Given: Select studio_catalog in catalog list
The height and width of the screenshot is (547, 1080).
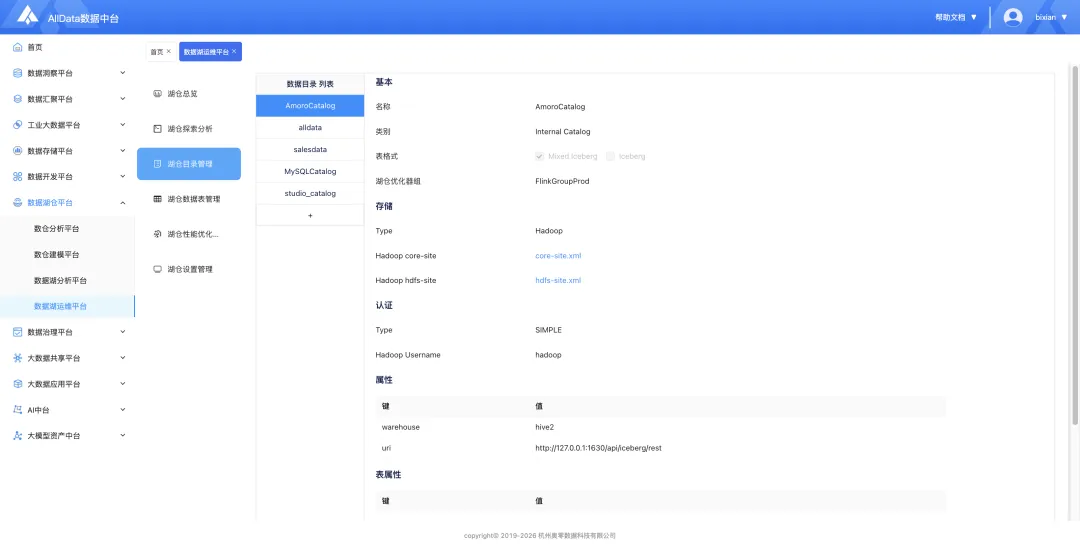Looking at the screenshot, I should tap(310, 194).
